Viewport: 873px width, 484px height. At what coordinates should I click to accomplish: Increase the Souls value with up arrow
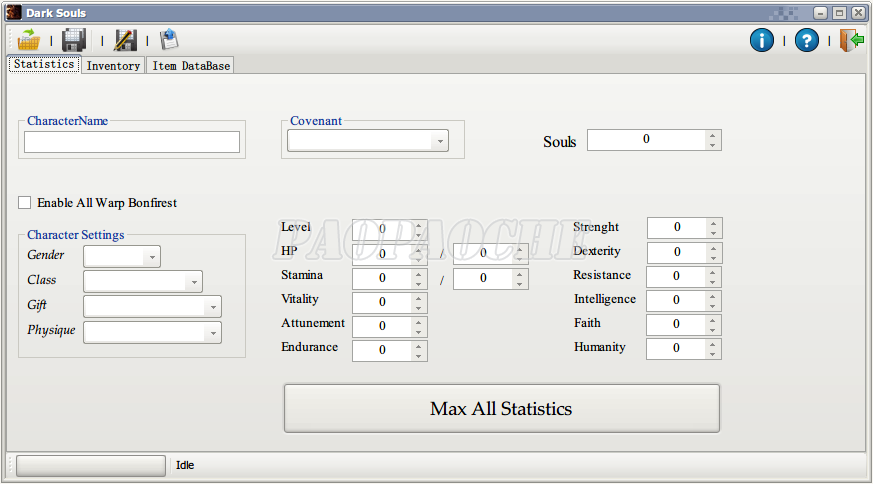pos(713,135)
